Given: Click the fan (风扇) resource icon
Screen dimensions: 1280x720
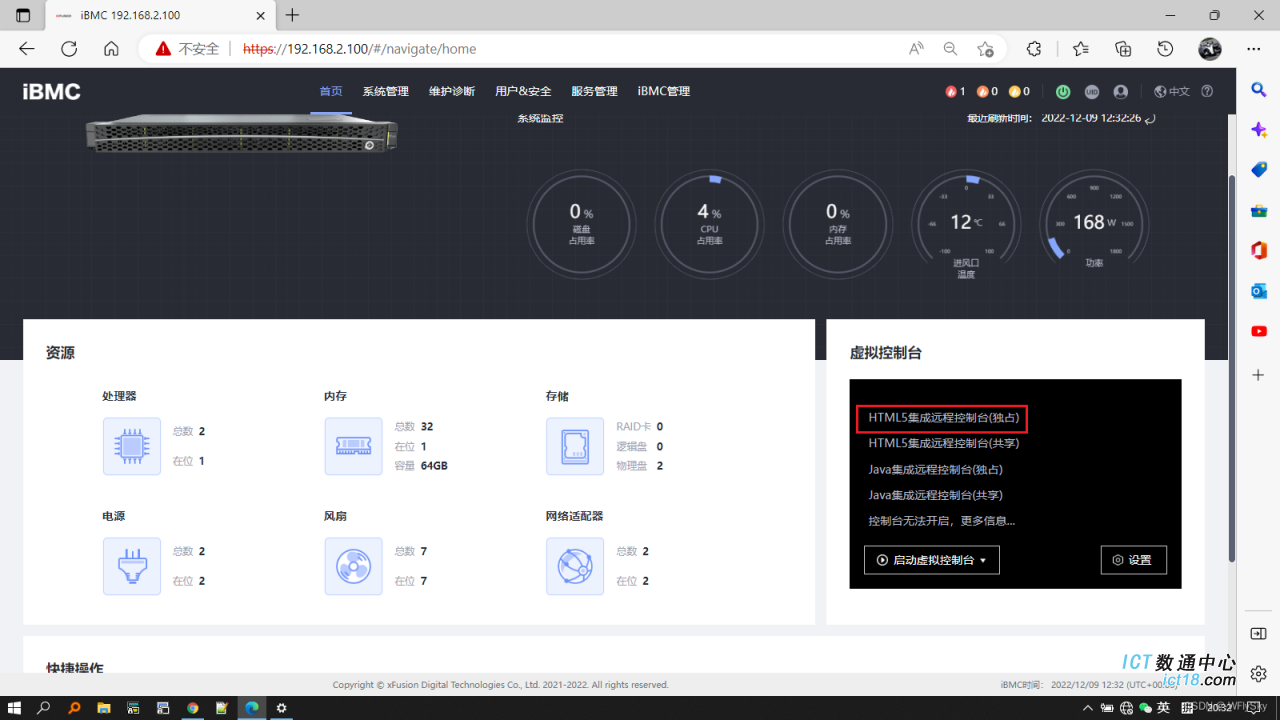Looking at the screenshot, I should coord(354,566).
